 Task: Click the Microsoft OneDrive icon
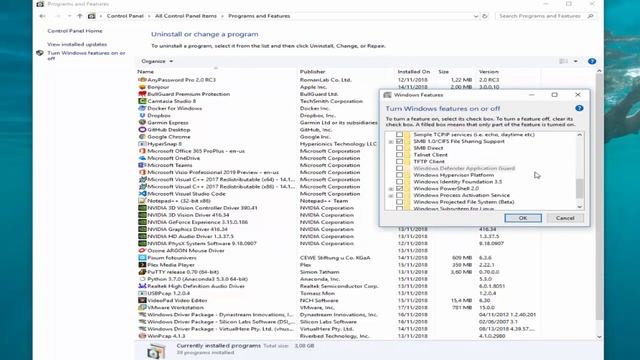(142, 158)
